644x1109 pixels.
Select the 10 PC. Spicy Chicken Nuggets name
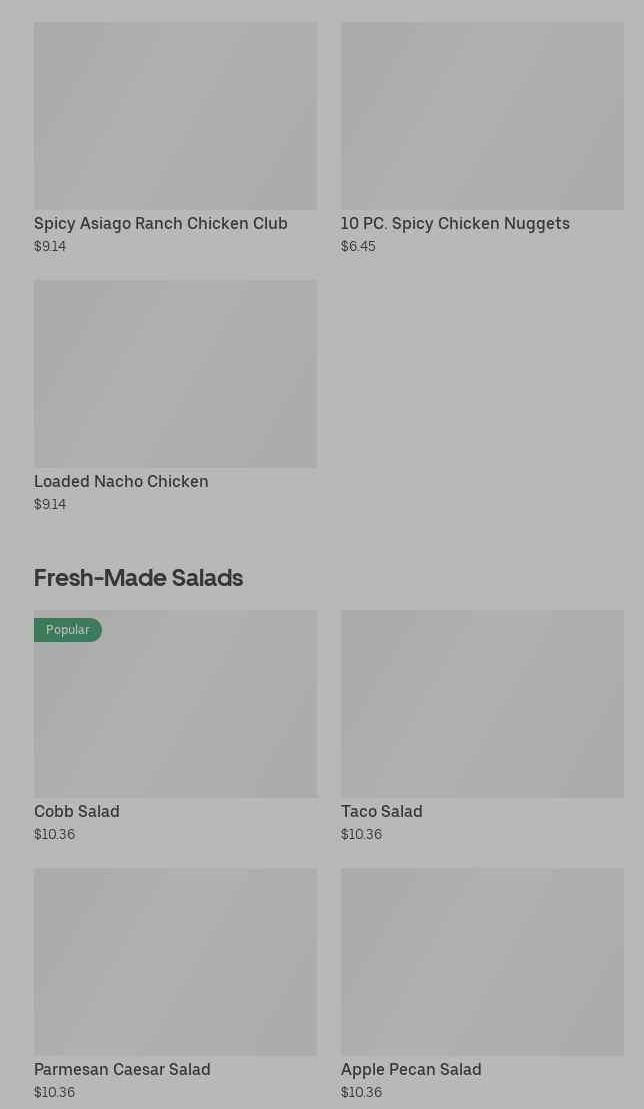click(455, 223)
